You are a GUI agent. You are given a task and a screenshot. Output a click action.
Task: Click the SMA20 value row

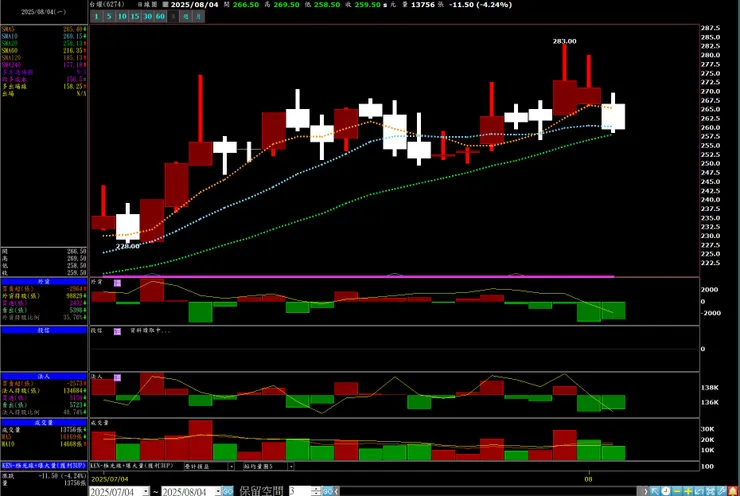(x=44, y=43)
